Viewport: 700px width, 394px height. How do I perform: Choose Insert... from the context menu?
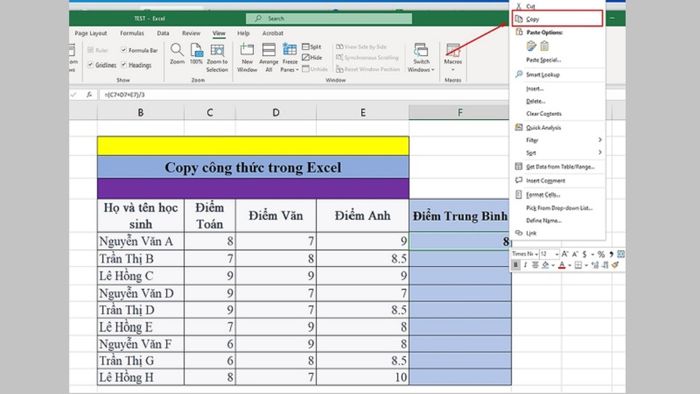click(534, 88)
